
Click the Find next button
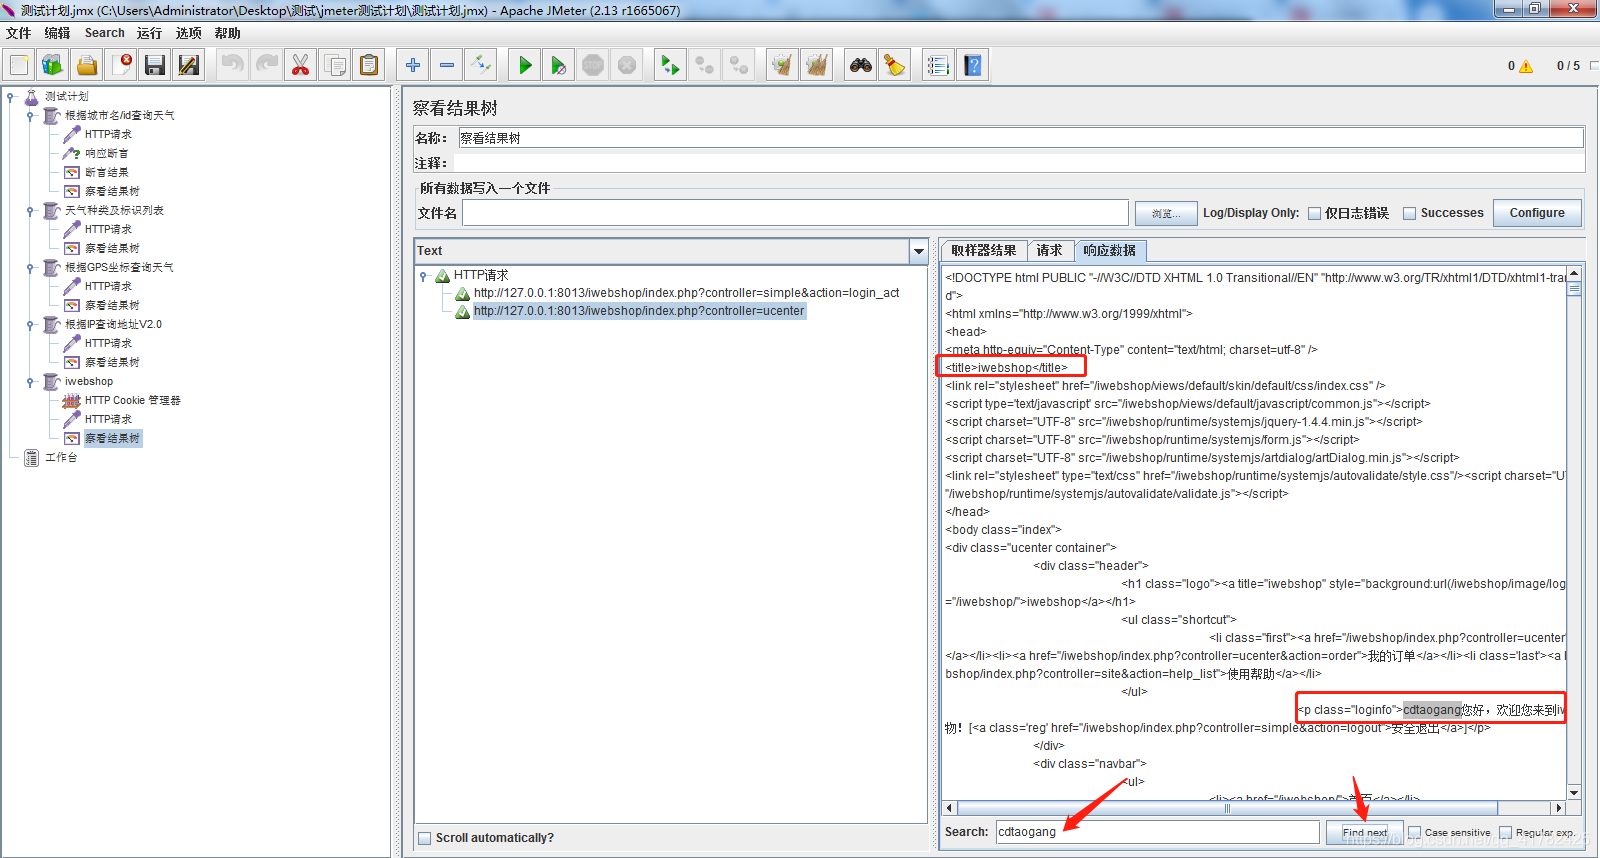1365,832
